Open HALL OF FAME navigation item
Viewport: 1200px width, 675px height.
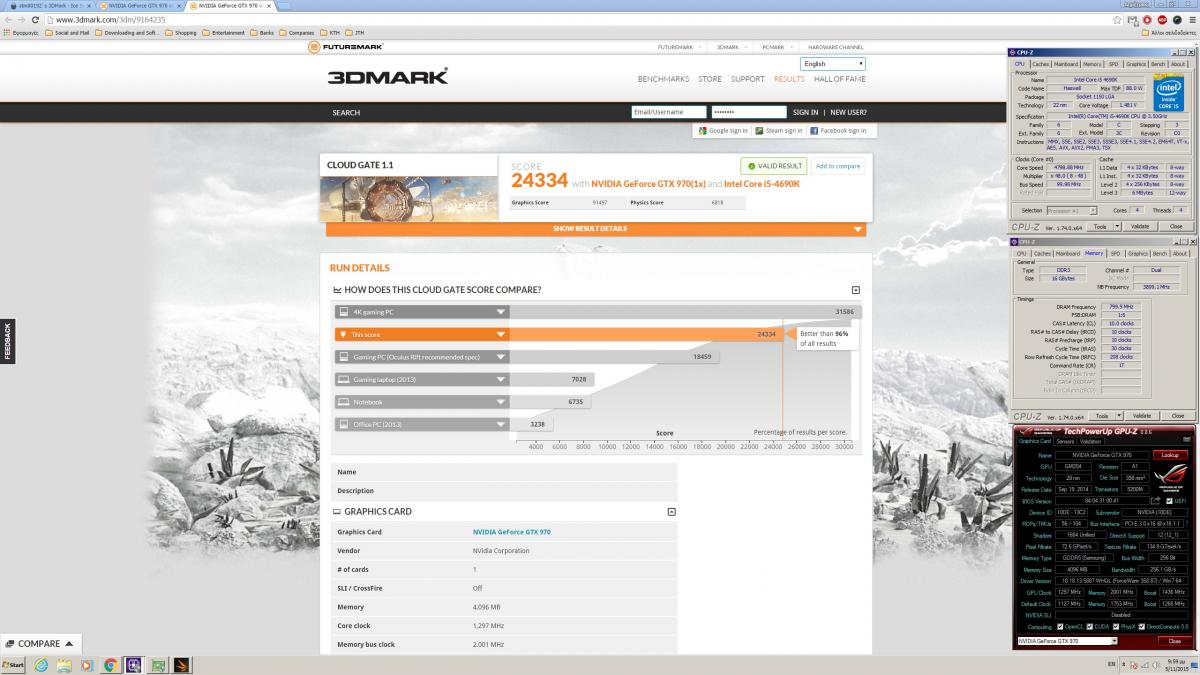[x=840, y=79]
